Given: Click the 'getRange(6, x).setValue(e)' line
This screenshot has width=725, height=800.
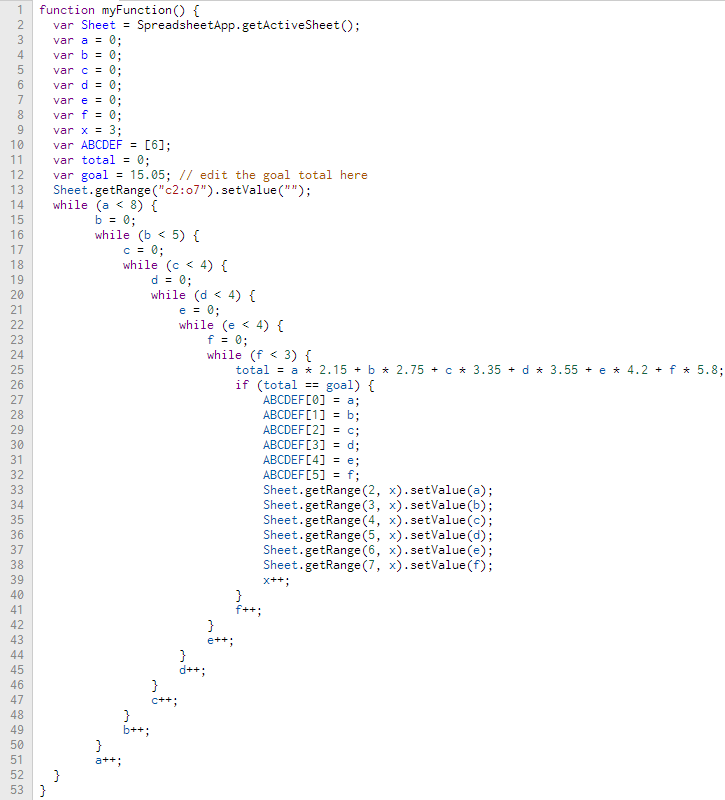Looking at the screenshot, I should click(x=378, y=550).
